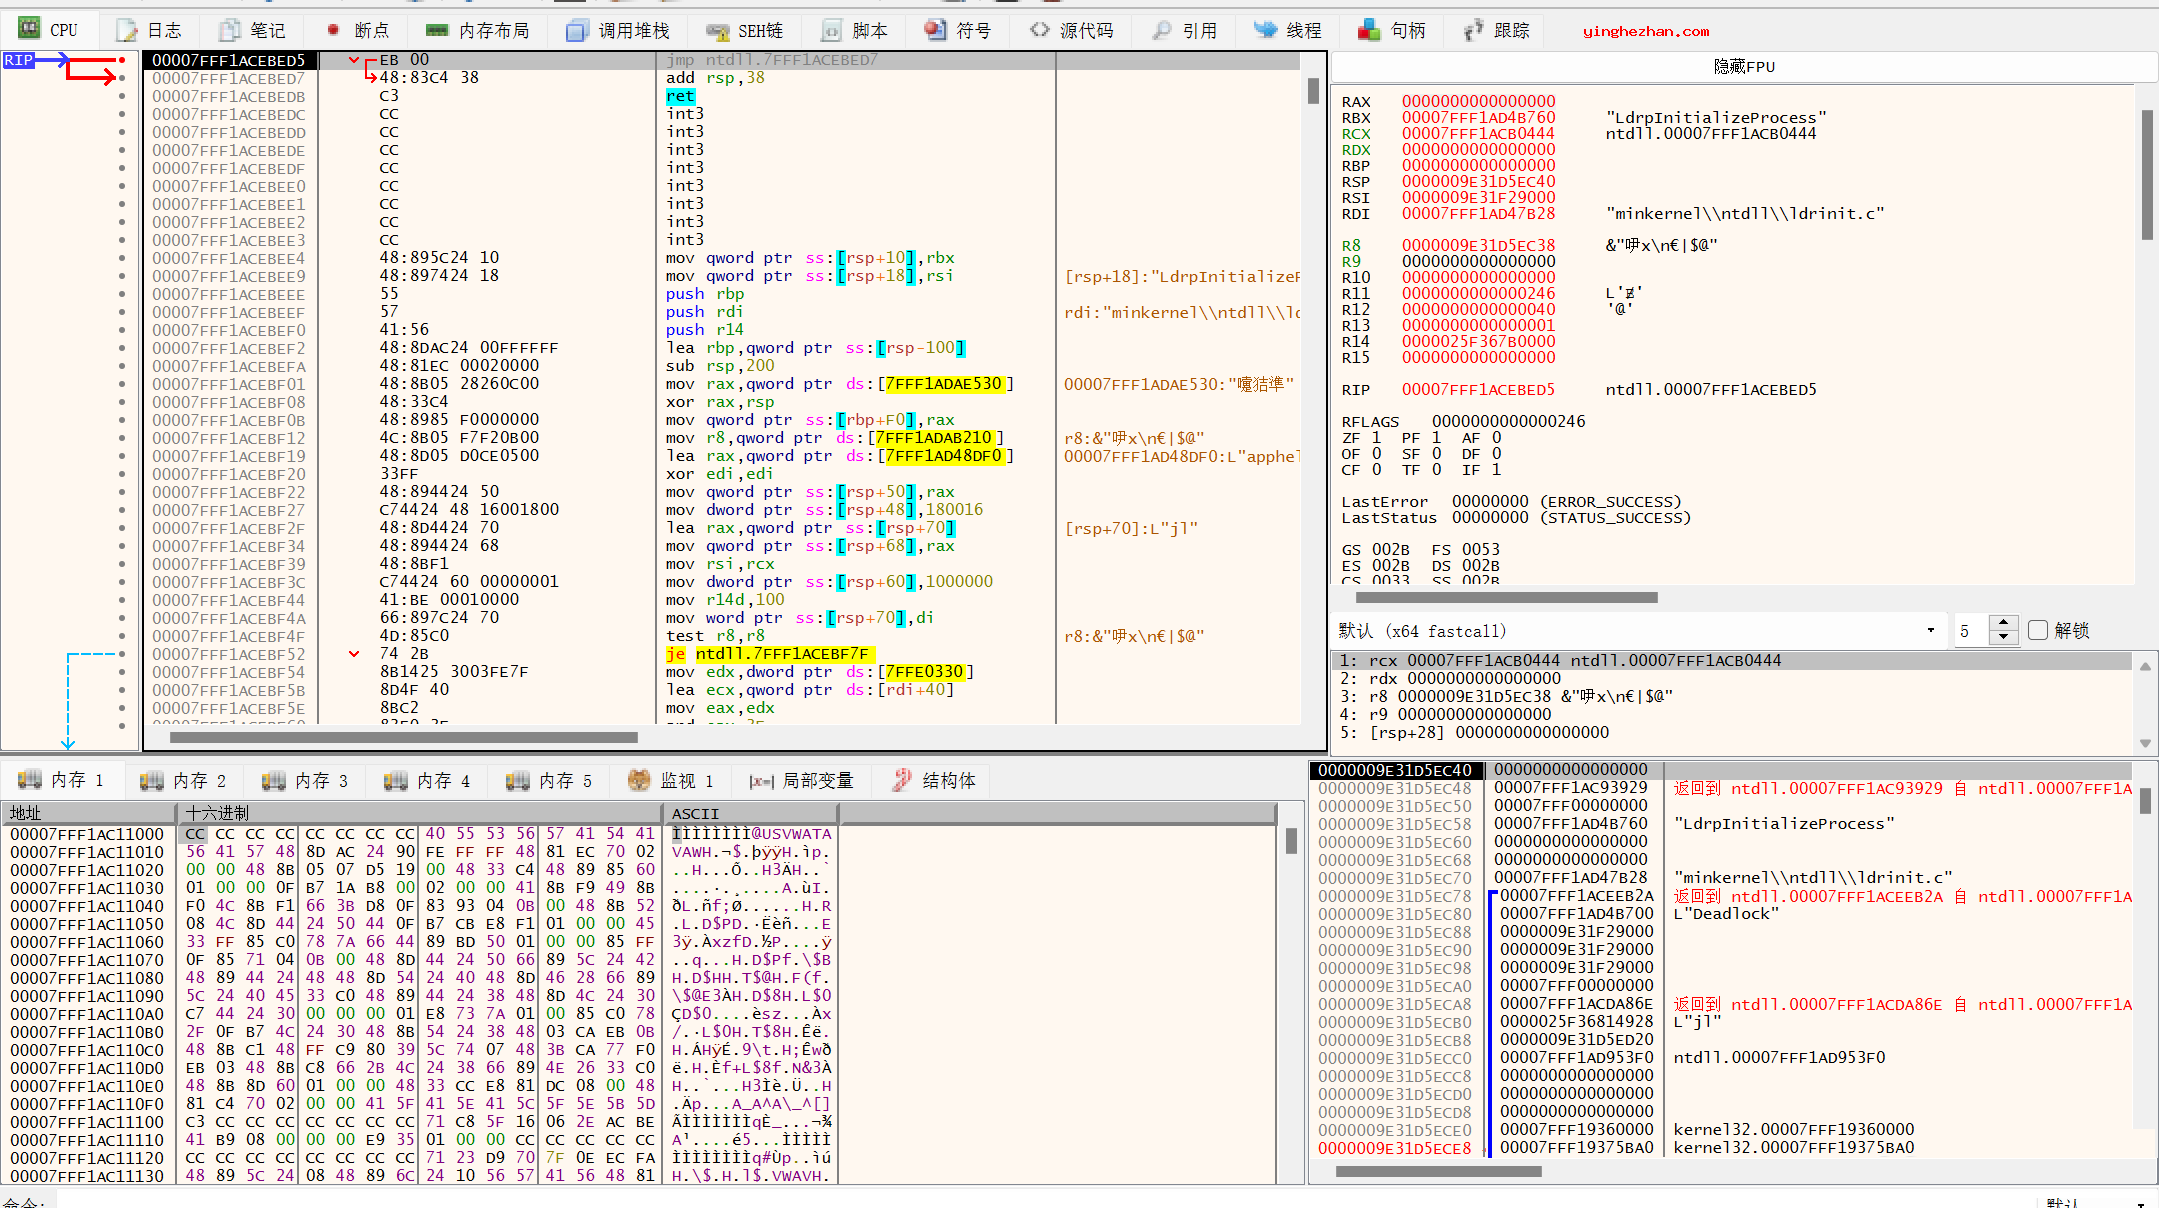Click the 符号 symbols tab icon

click(x=935, y=30)
